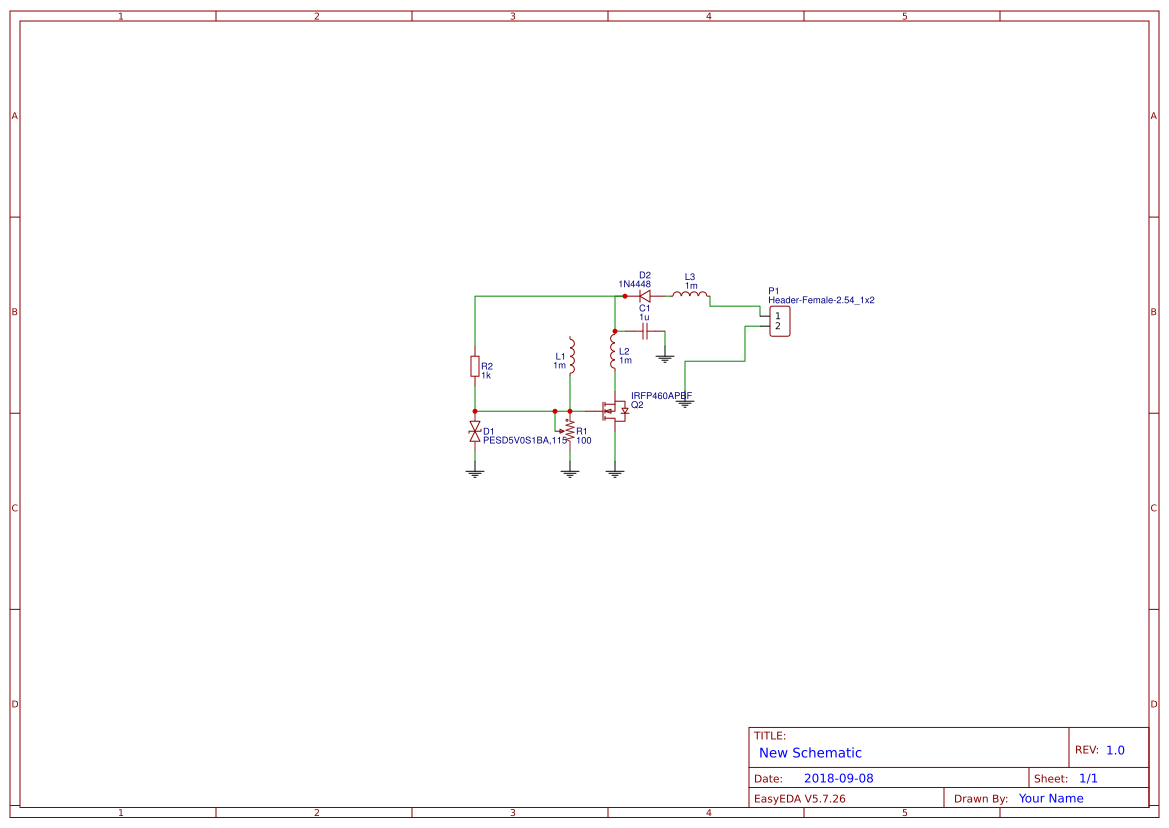Click the L3 inductor coil symbol

point(690,295)
